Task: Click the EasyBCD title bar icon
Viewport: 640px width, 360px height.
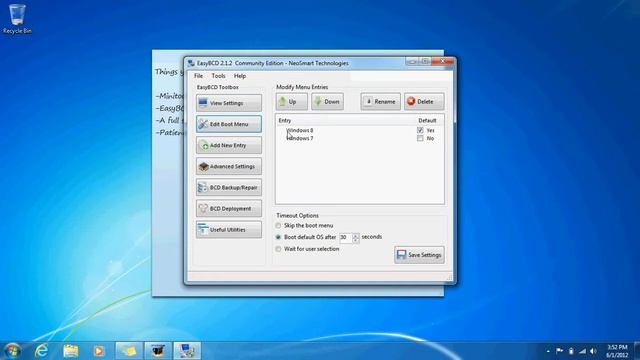Action: (191, 63)
